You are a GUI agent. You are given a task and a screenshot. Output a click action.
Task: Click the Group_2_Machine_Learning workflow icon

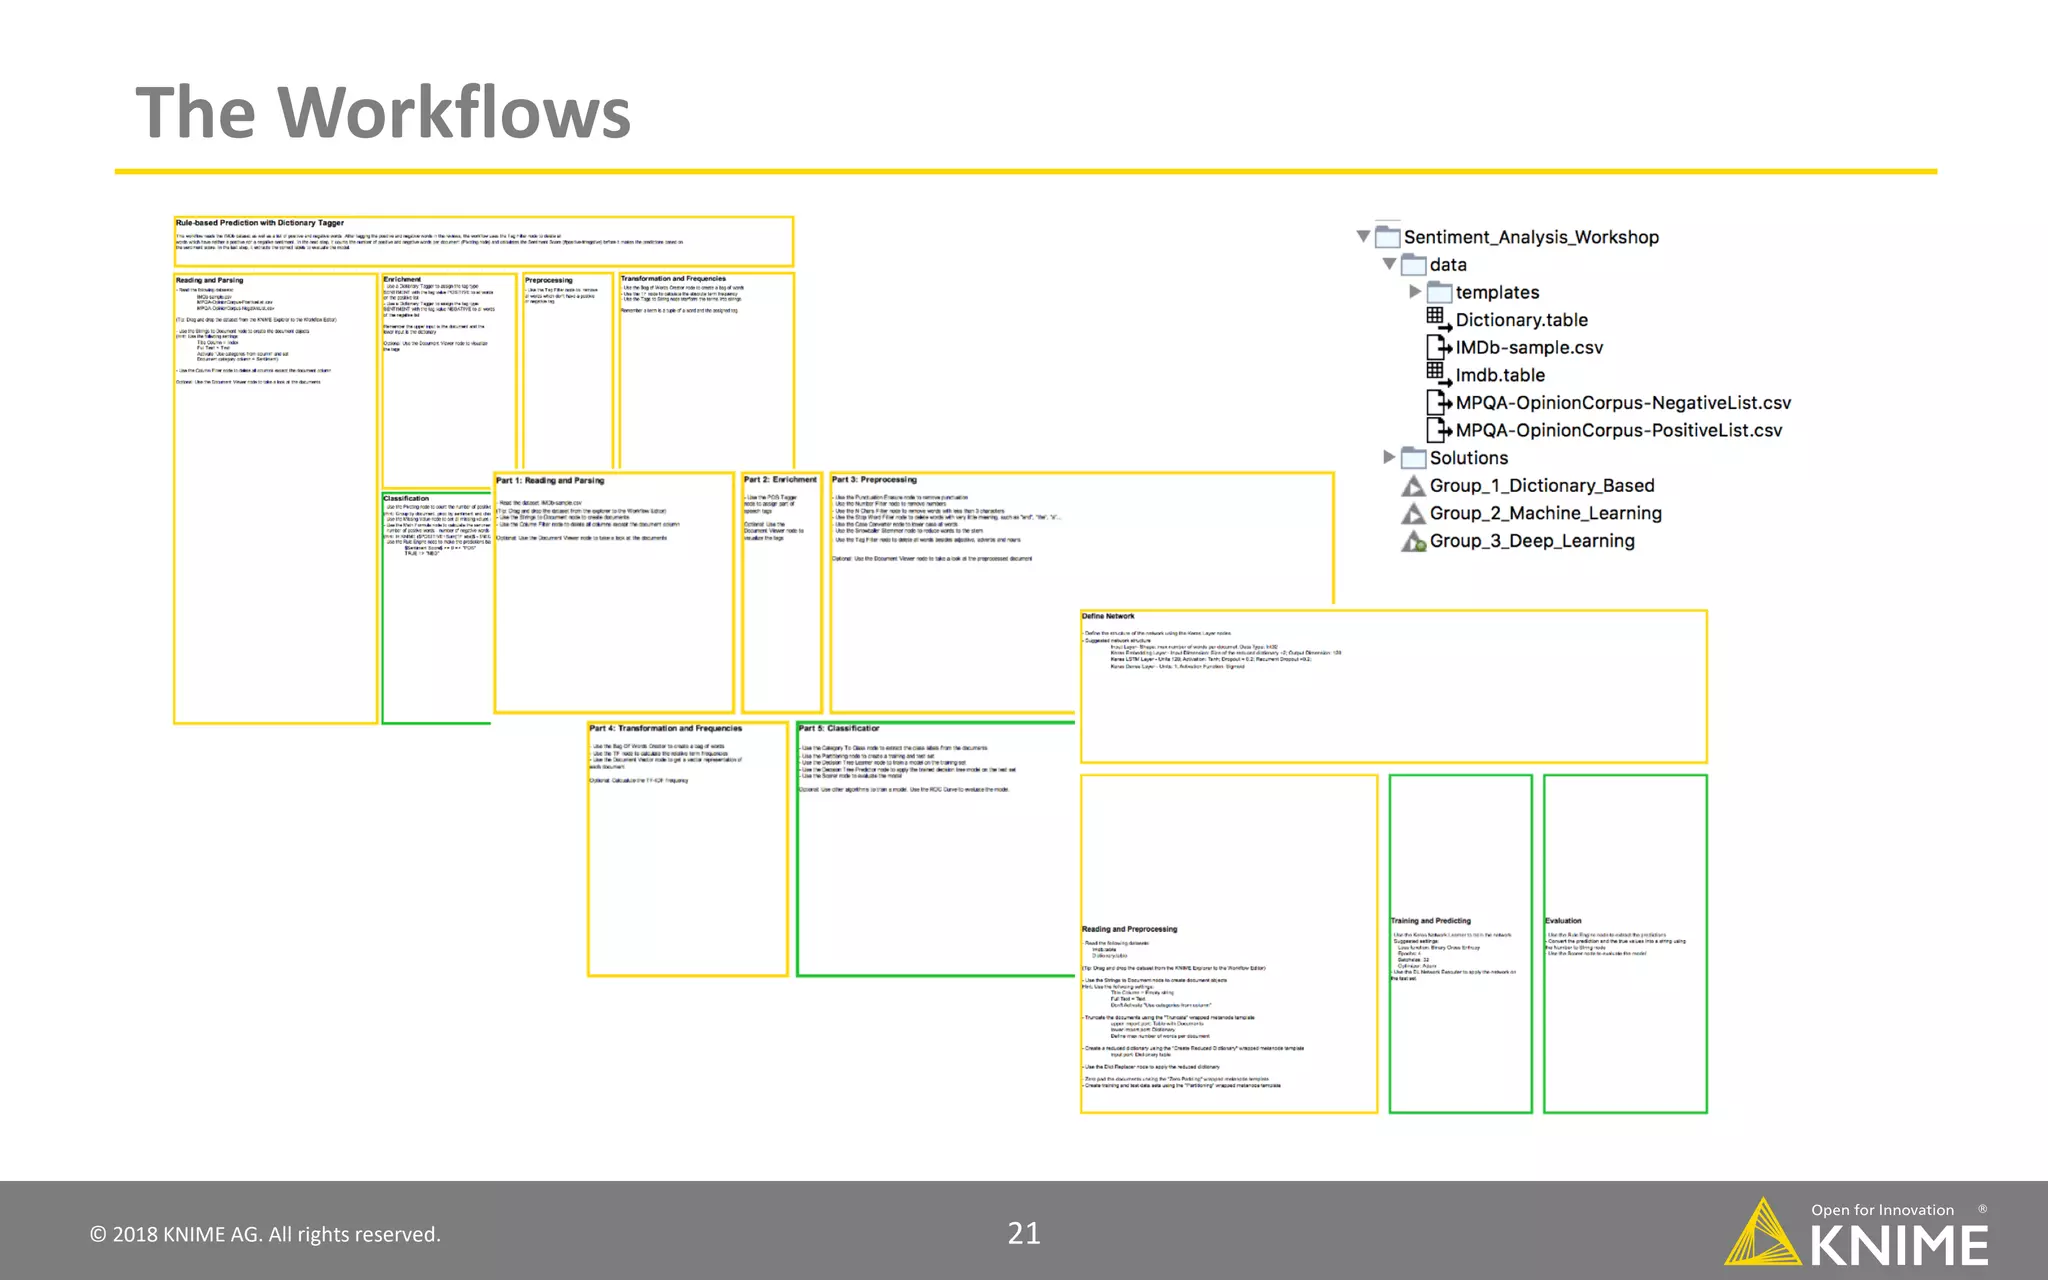(1413, 514)
